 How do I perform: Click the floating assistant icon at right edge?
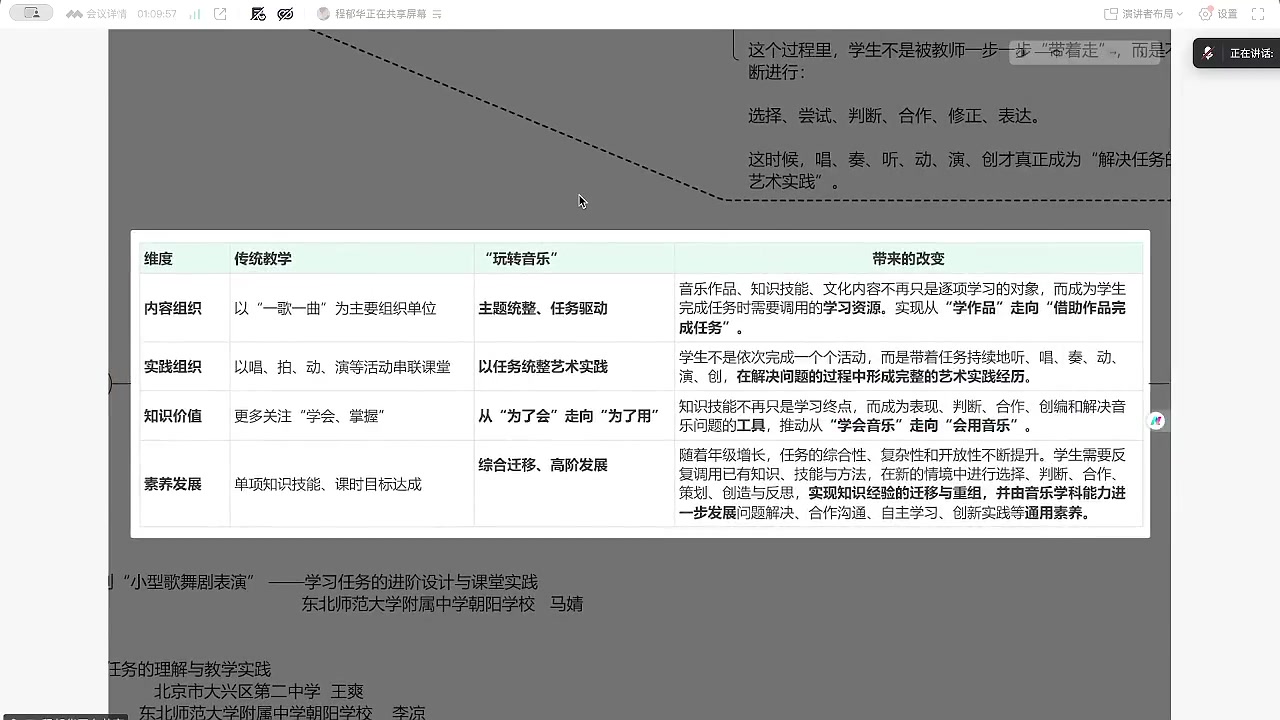point(1156,421)
